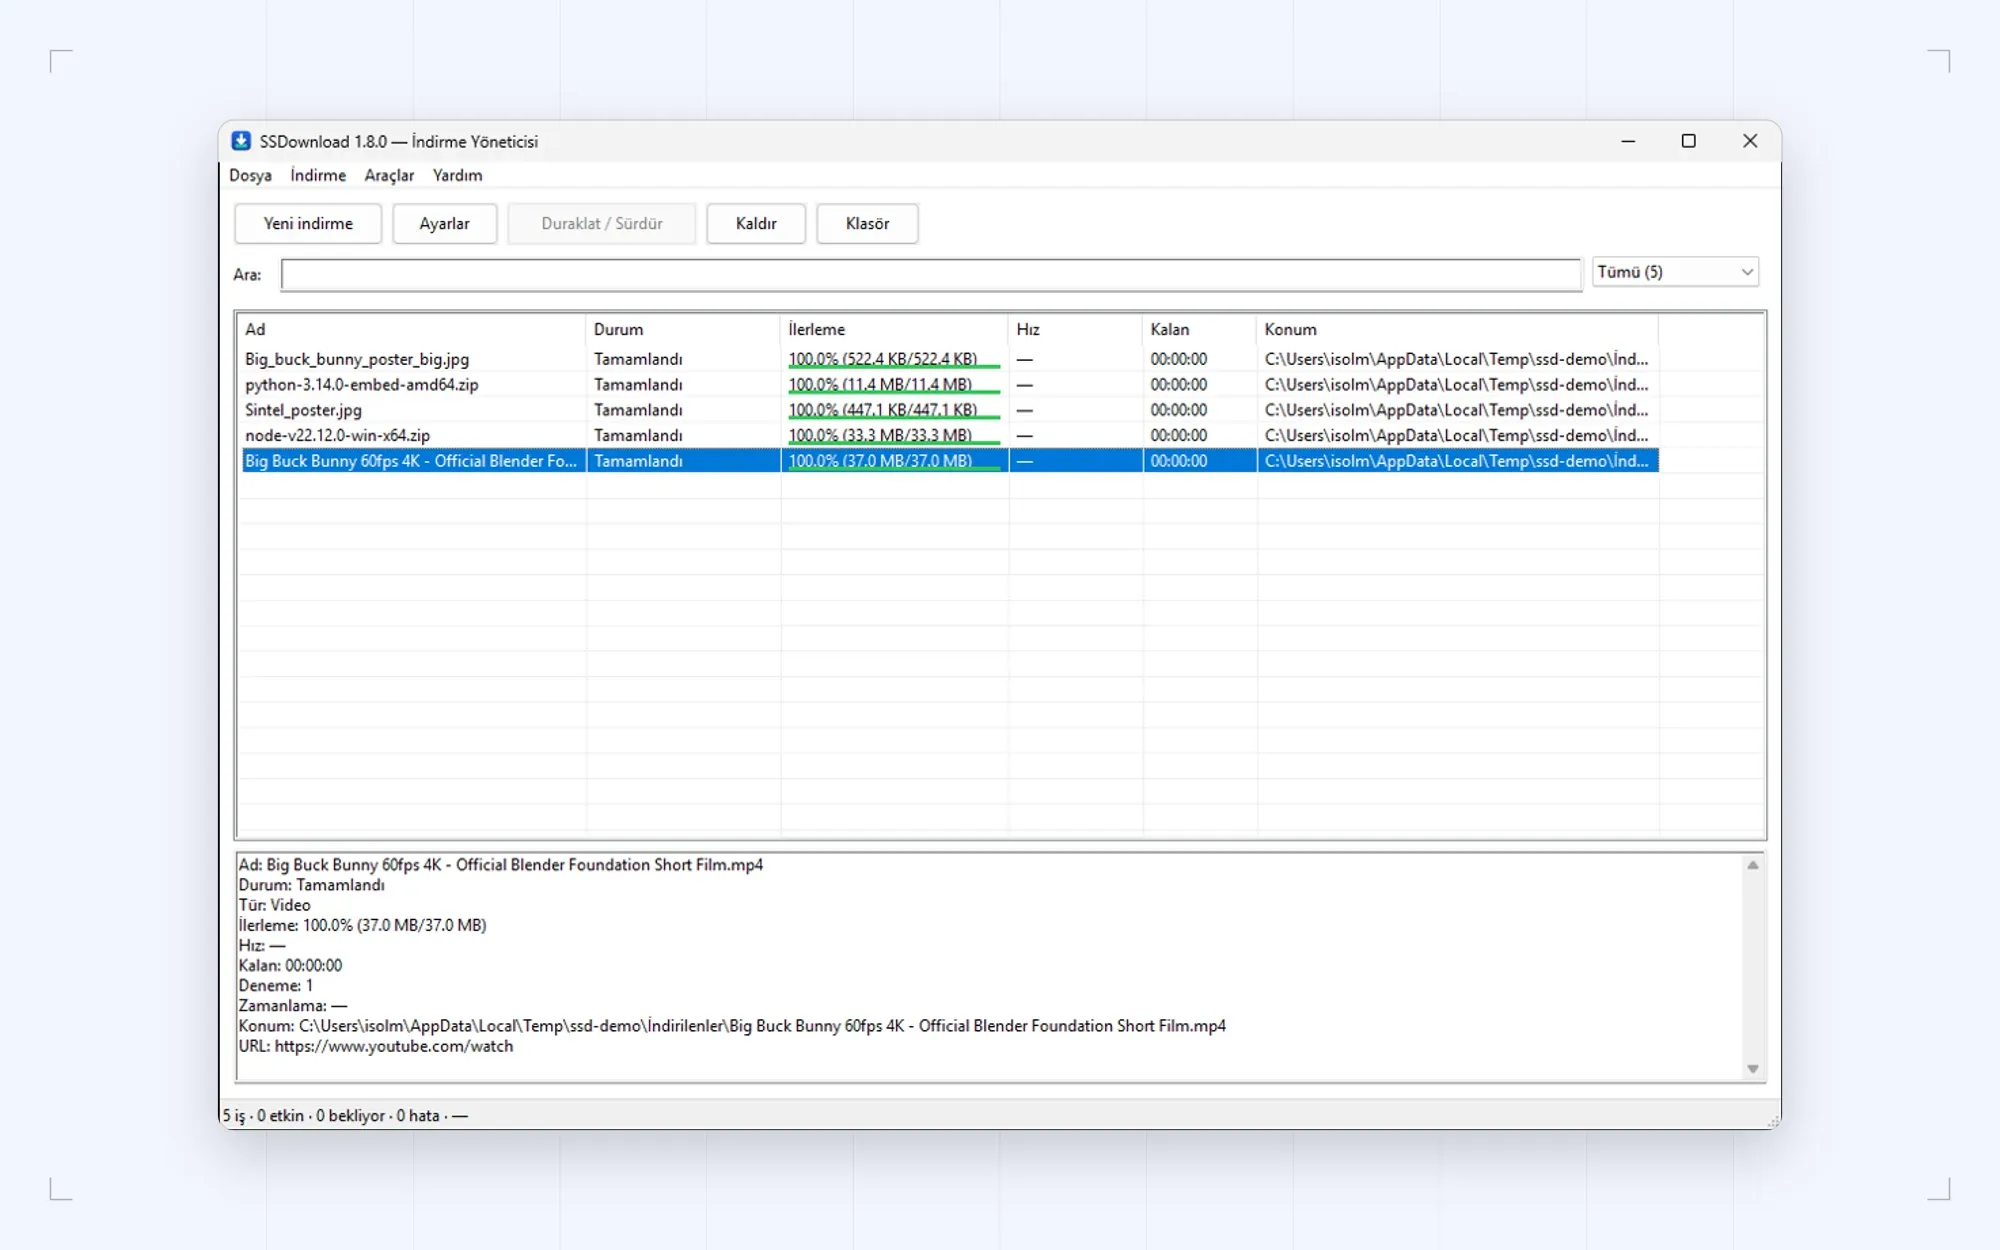Close the SSDownload window

click(x=1750, y=141)
